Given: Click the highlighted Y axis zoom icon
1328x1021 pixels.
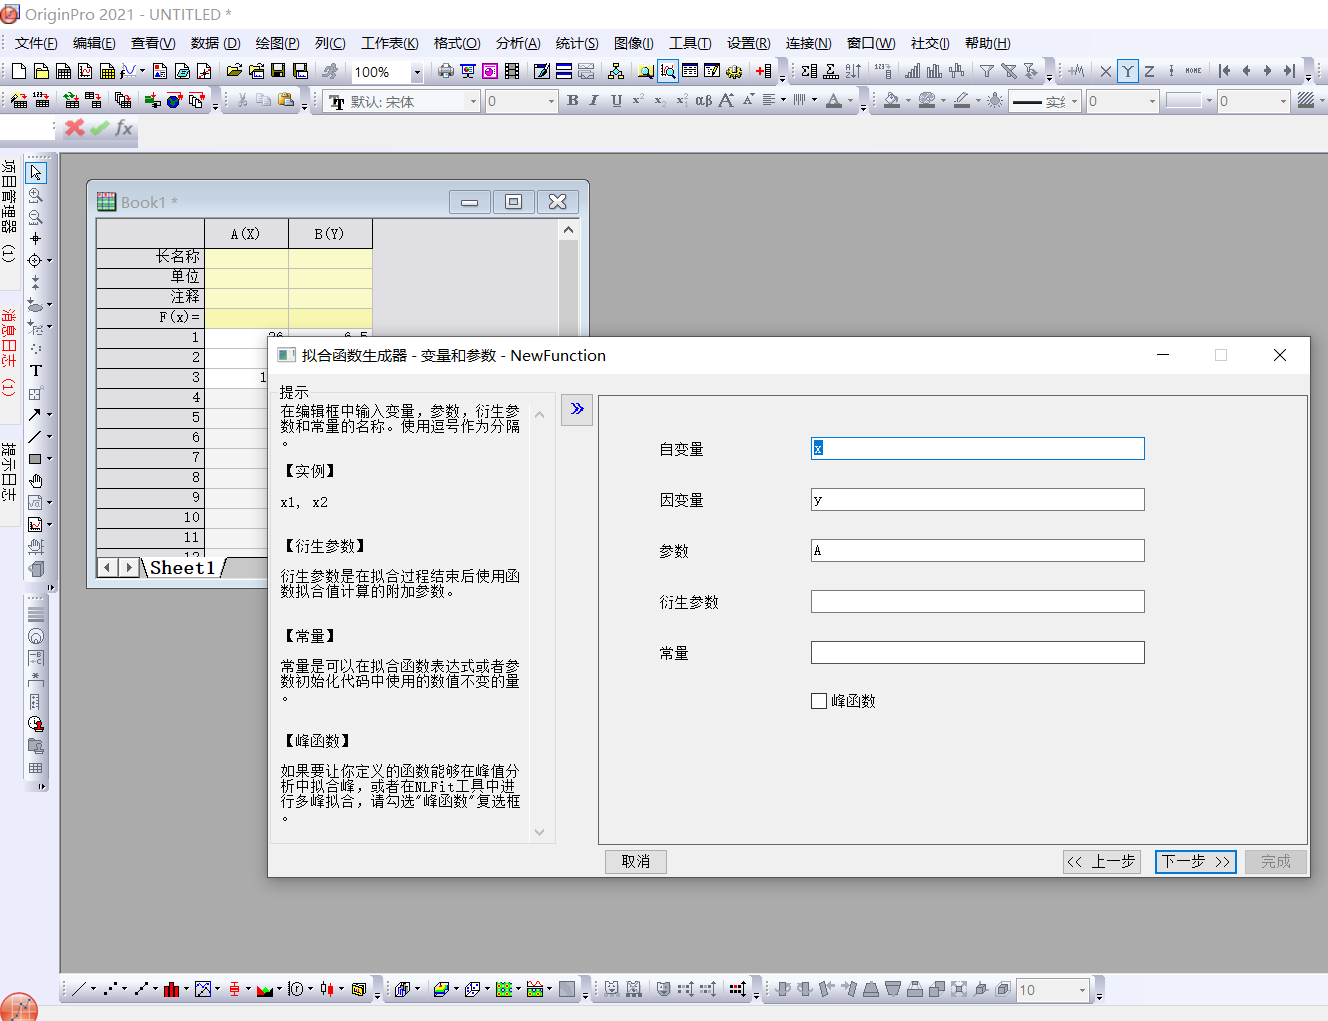Looking at the screenshot, I should pos(1128,71).
